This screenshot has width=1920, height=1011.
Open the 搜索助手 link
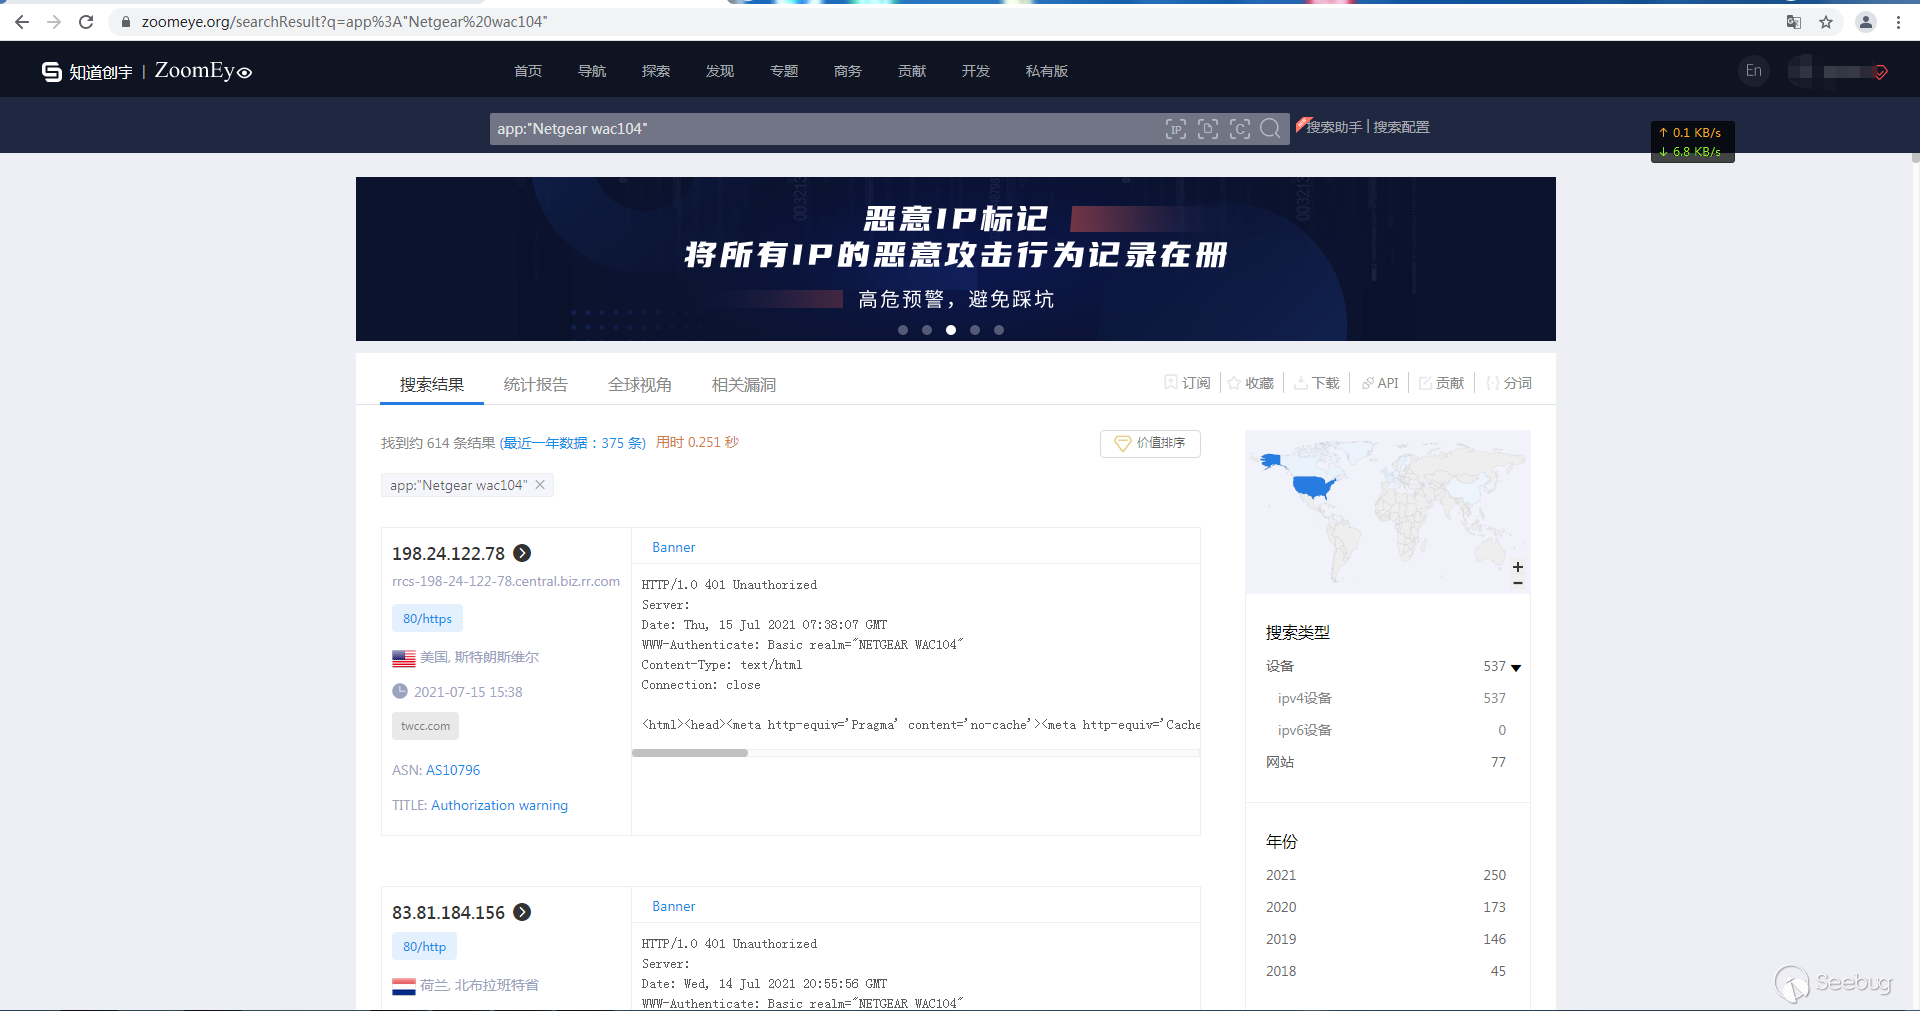[1334, 127]
